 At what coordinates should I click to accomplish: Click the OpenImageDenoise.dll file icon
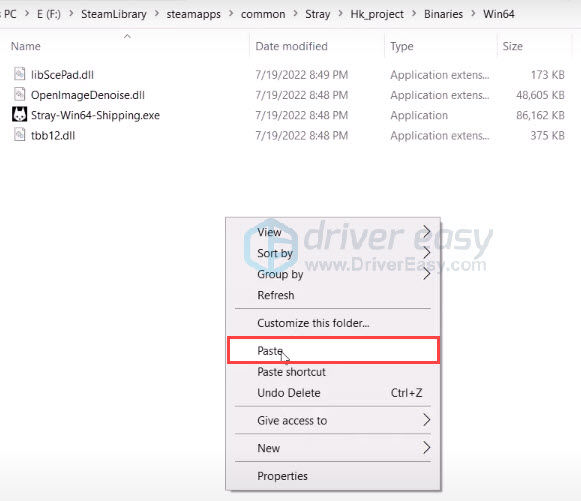pyautogui.click(x=20, y=94)
